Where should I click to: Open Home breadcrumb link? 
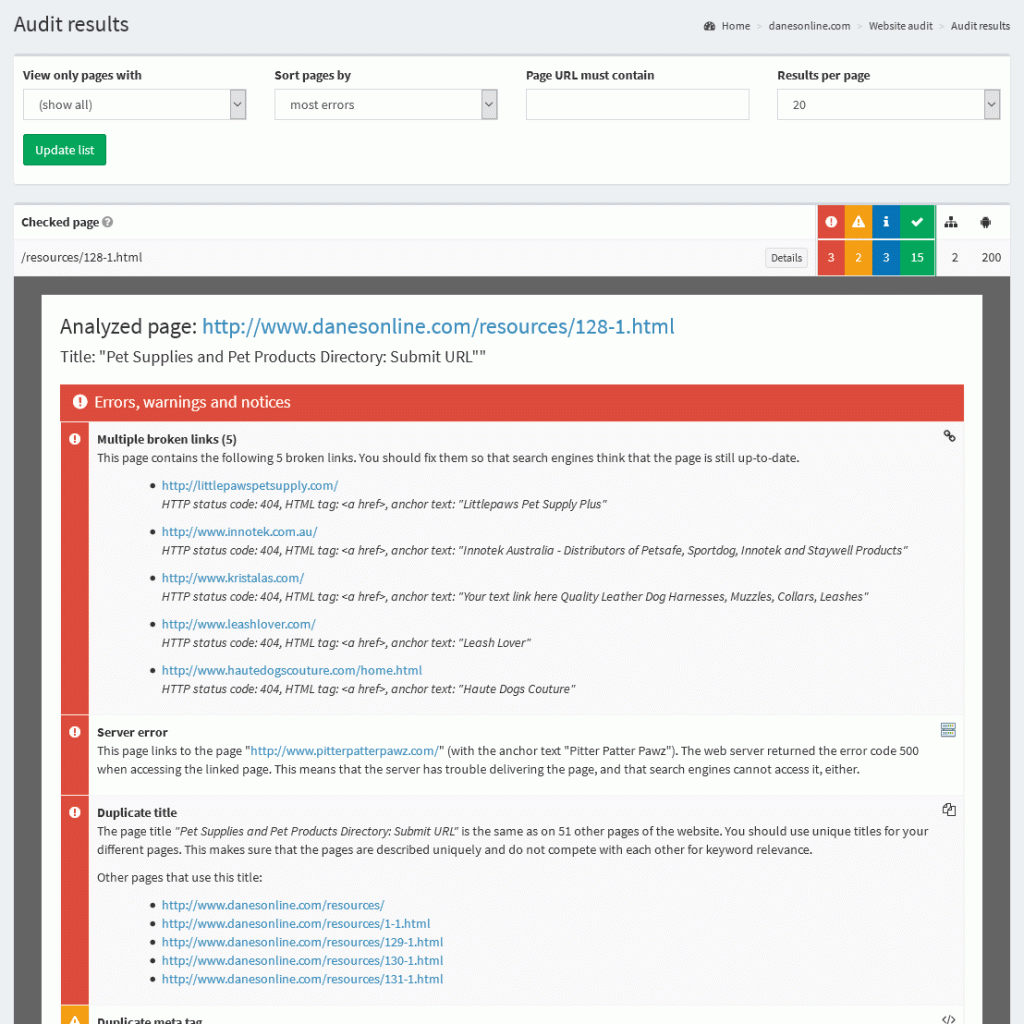click(x=735, y=26)
